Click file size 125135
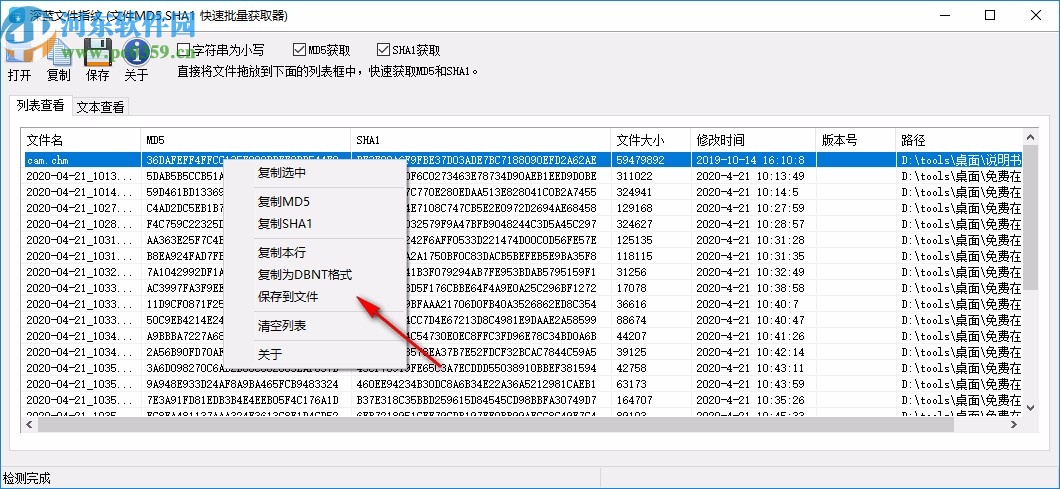 click(635, 240)
